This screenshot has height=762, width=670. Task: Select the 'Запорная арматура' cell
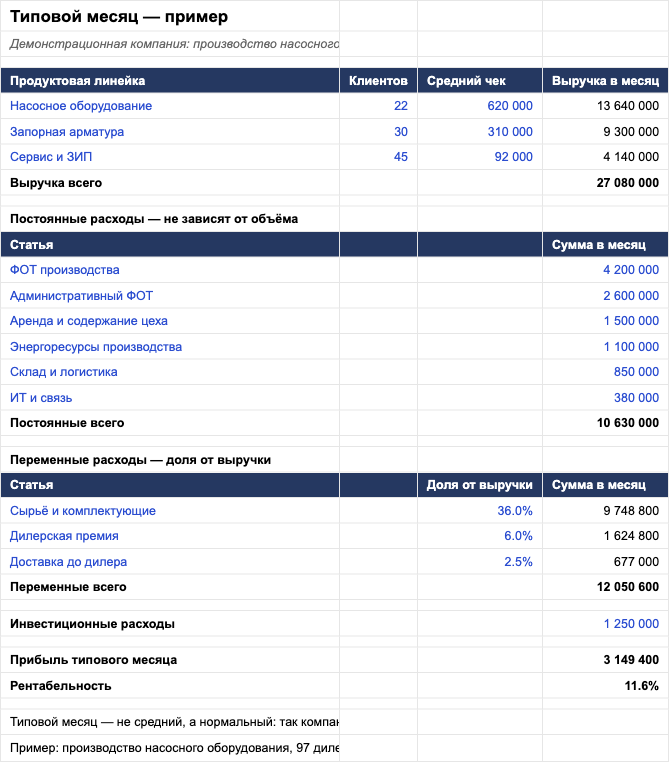coord(170,132)
